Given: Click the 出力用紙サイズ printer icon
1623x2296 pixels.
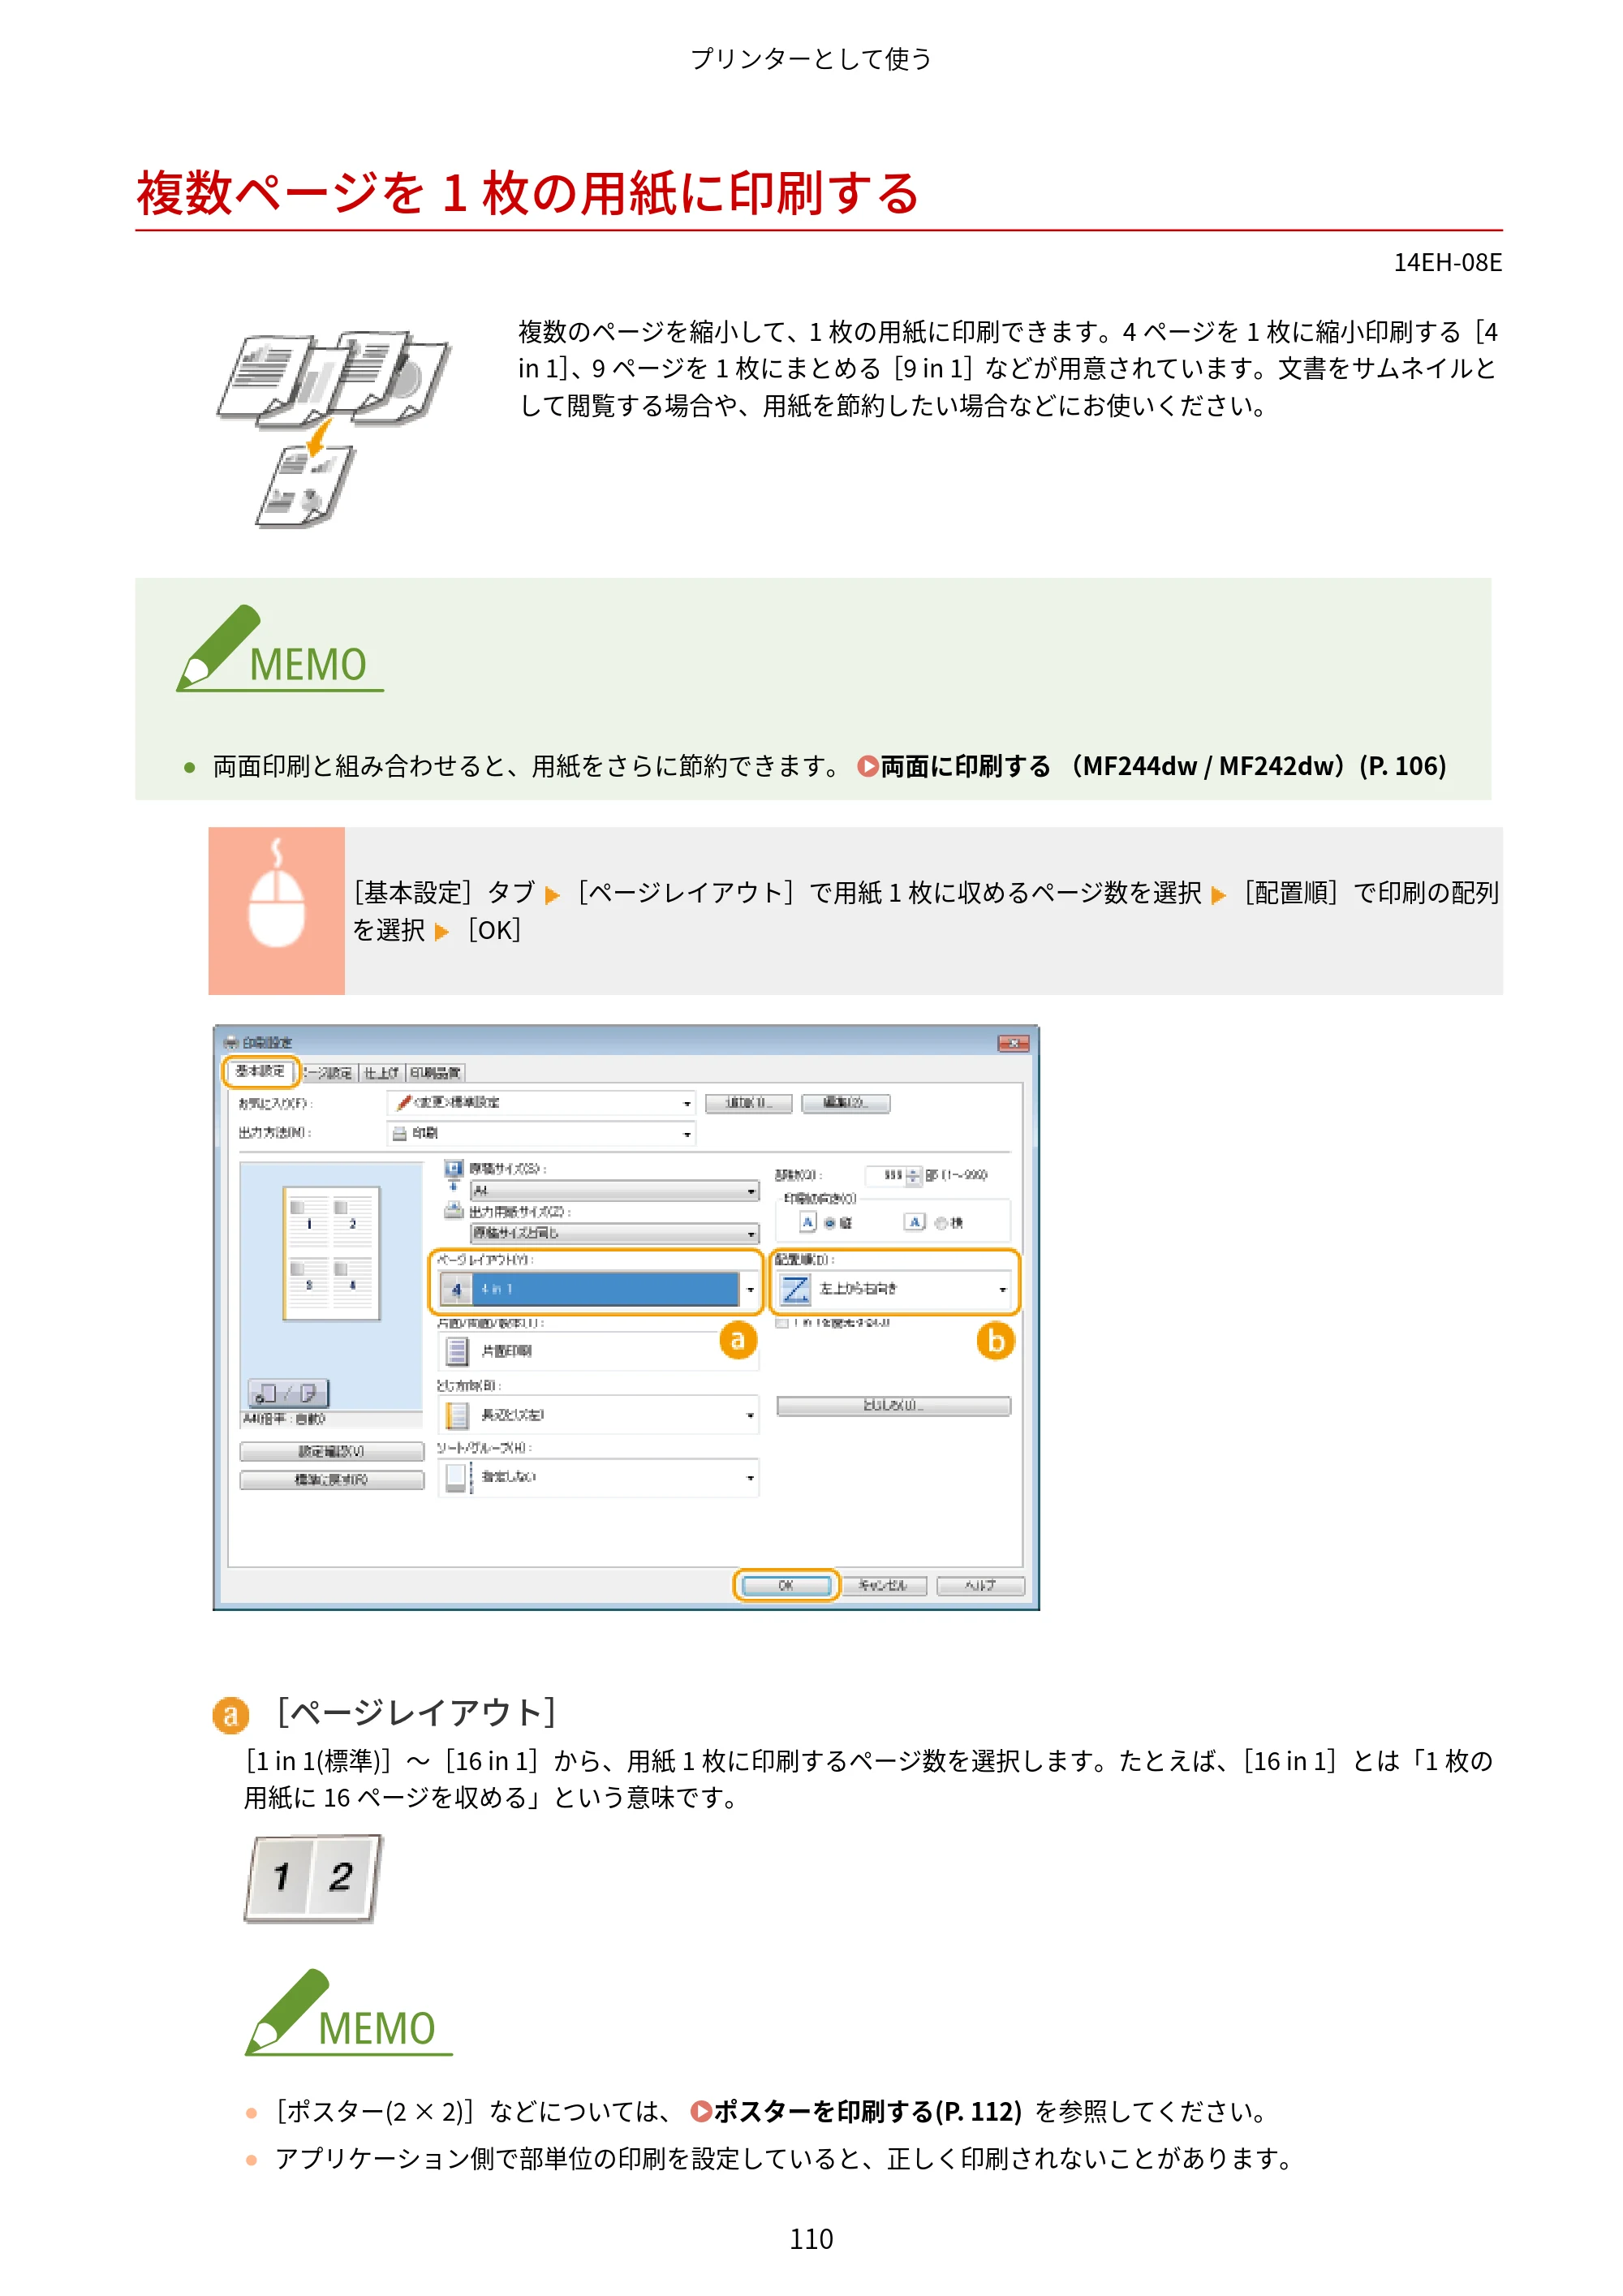Looking at the screenshot, I should coord(454,1211).
